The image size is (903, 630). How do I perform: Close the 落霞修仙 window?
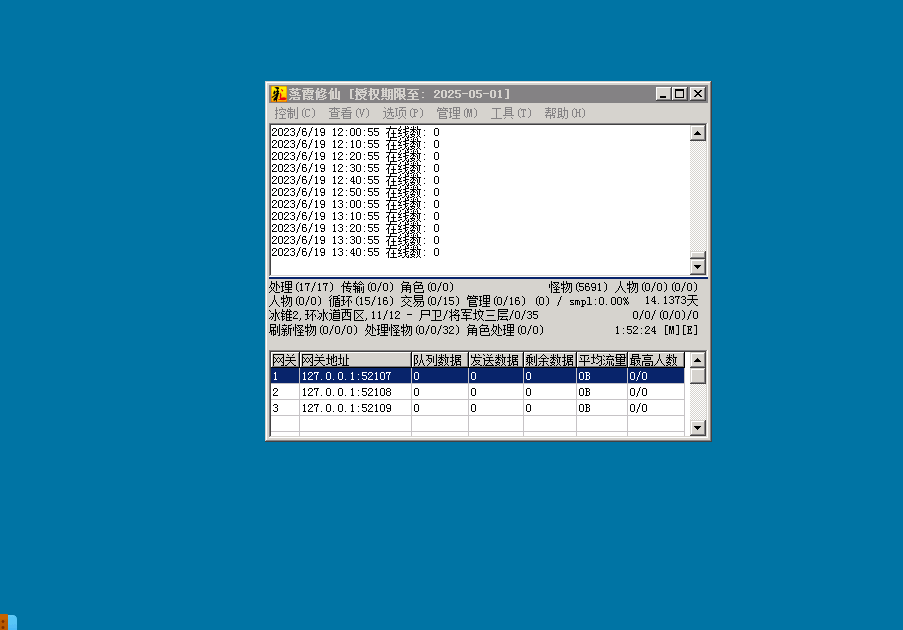click(697, 93)
